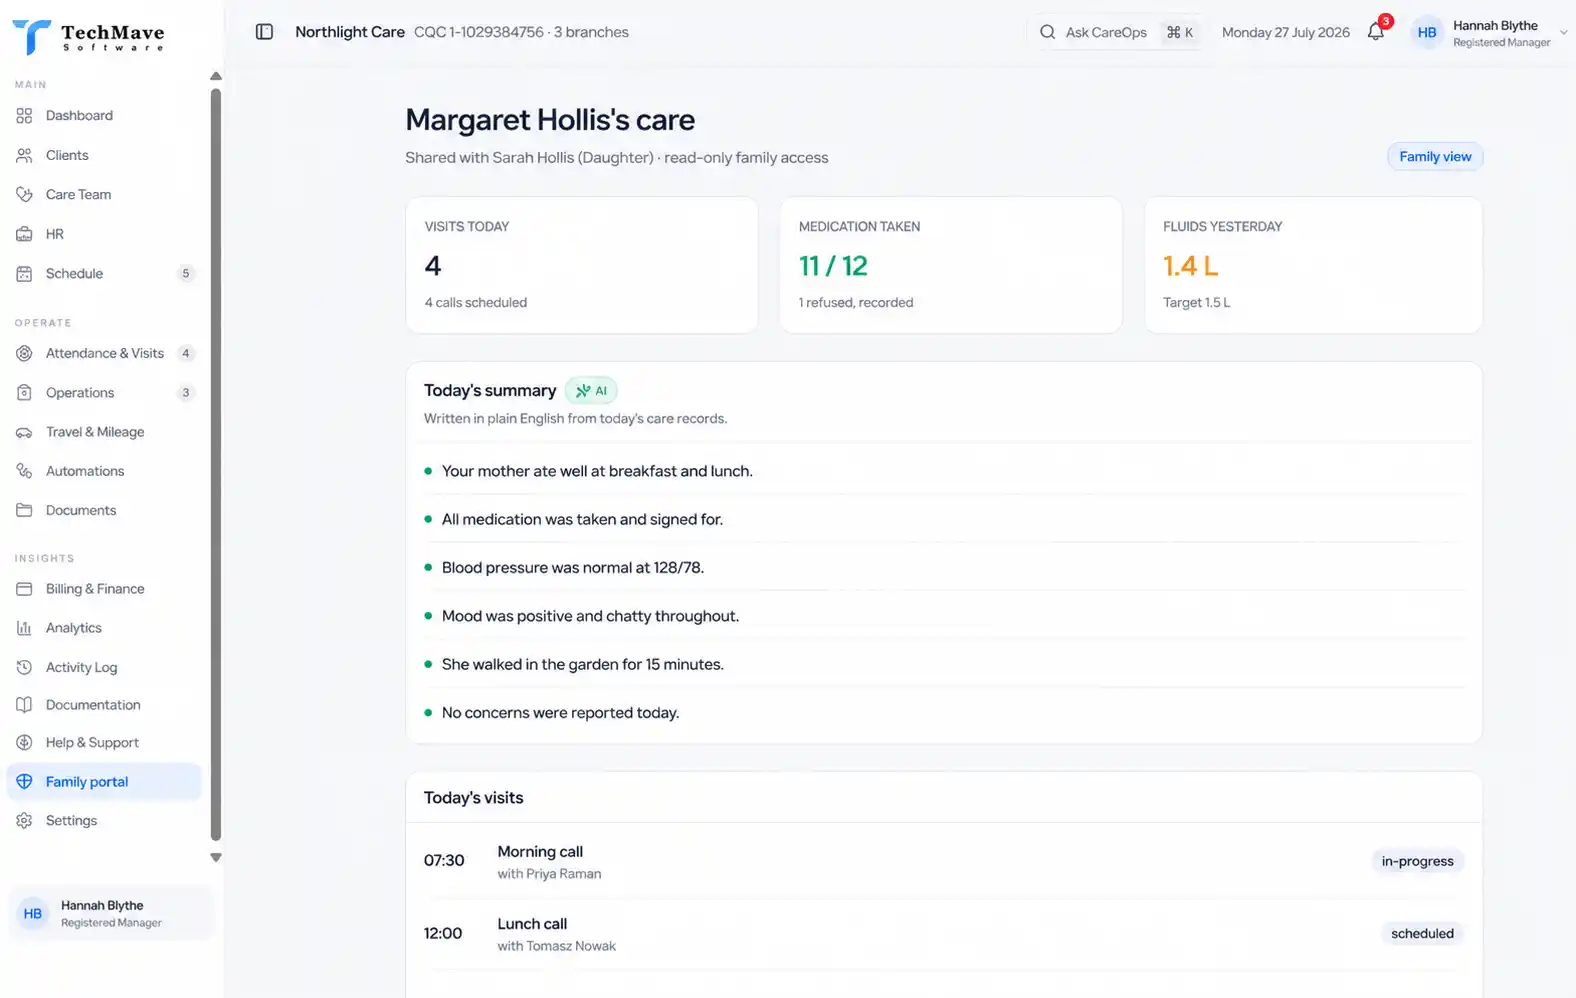1576x998 pixels.
Task: Click the HB avatar in the top bar
Action: pyautogui.click(x=1427, y=32)
